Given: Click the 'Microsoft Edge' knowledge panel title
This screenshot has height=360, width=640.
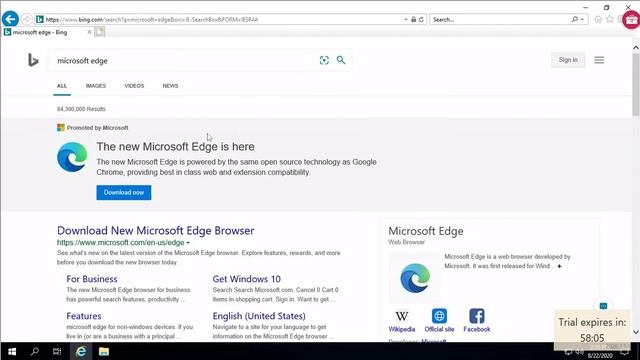Looking at the screenshot, I should pyautogui.click(x=426, y=231).
